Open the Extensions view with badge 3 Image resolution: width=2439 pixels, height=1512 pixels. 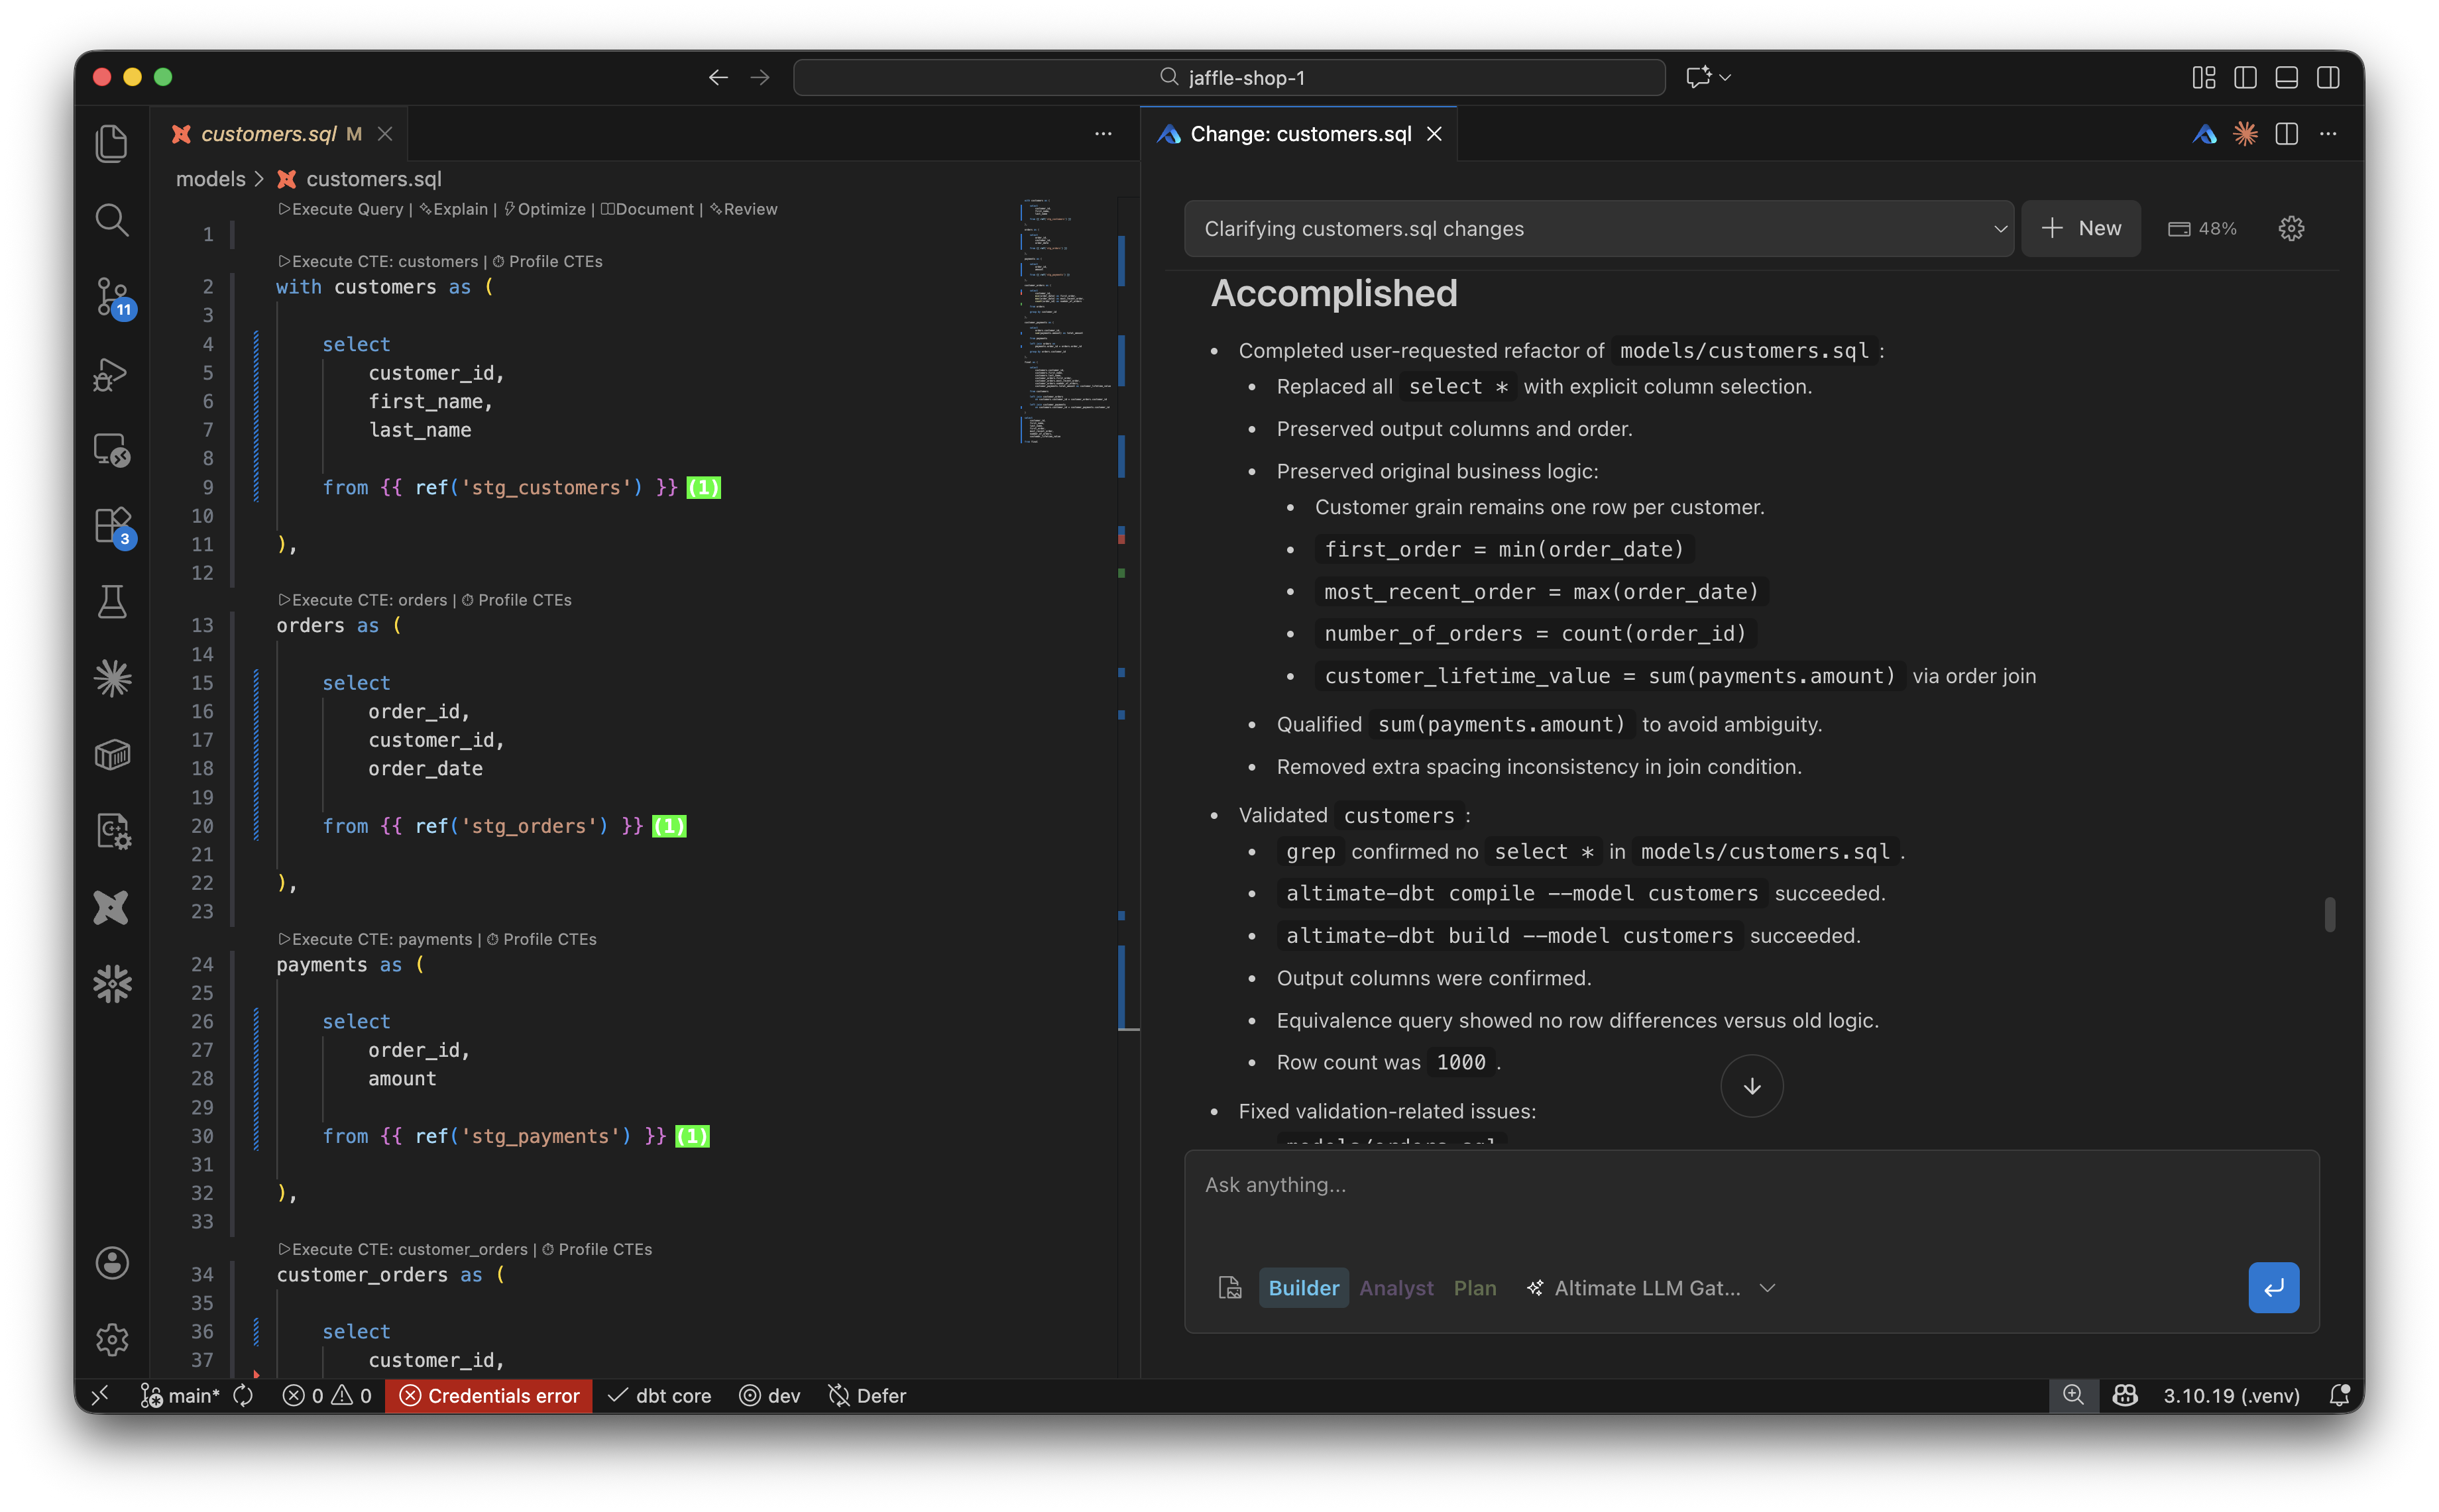[x=112, y=526]
